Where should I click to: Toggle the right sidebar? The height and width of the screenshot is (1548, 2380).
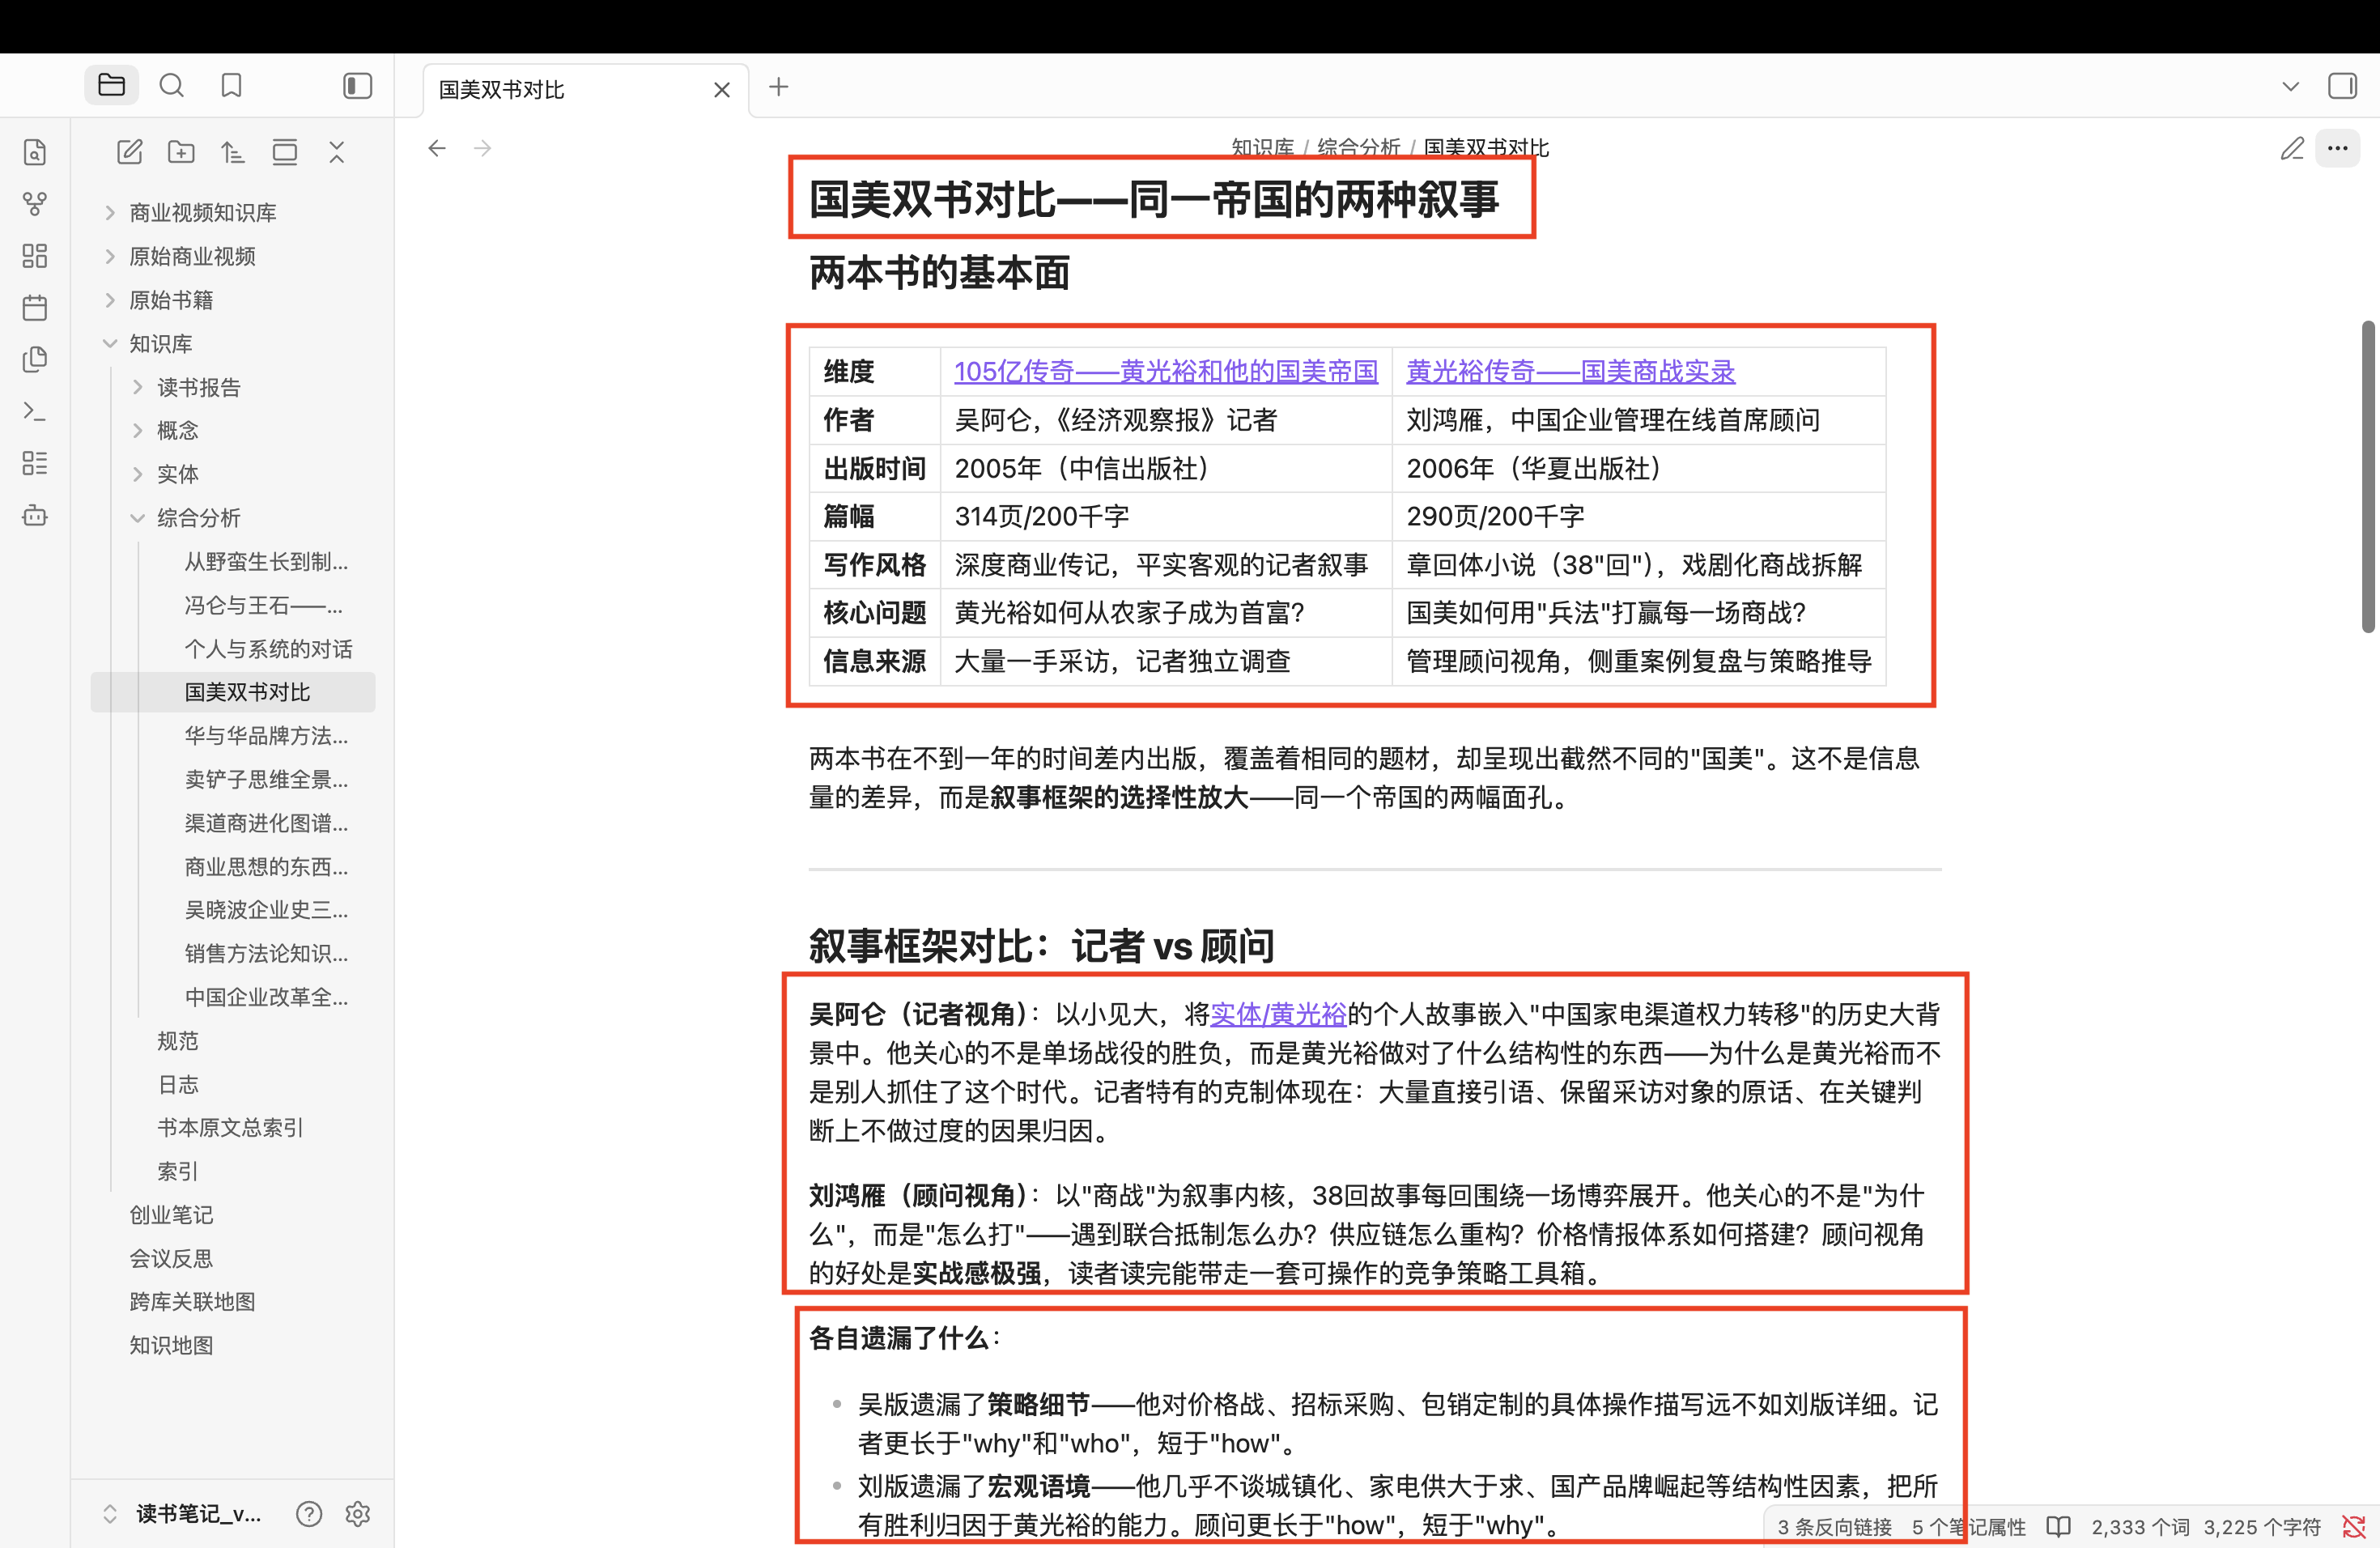2342,86
